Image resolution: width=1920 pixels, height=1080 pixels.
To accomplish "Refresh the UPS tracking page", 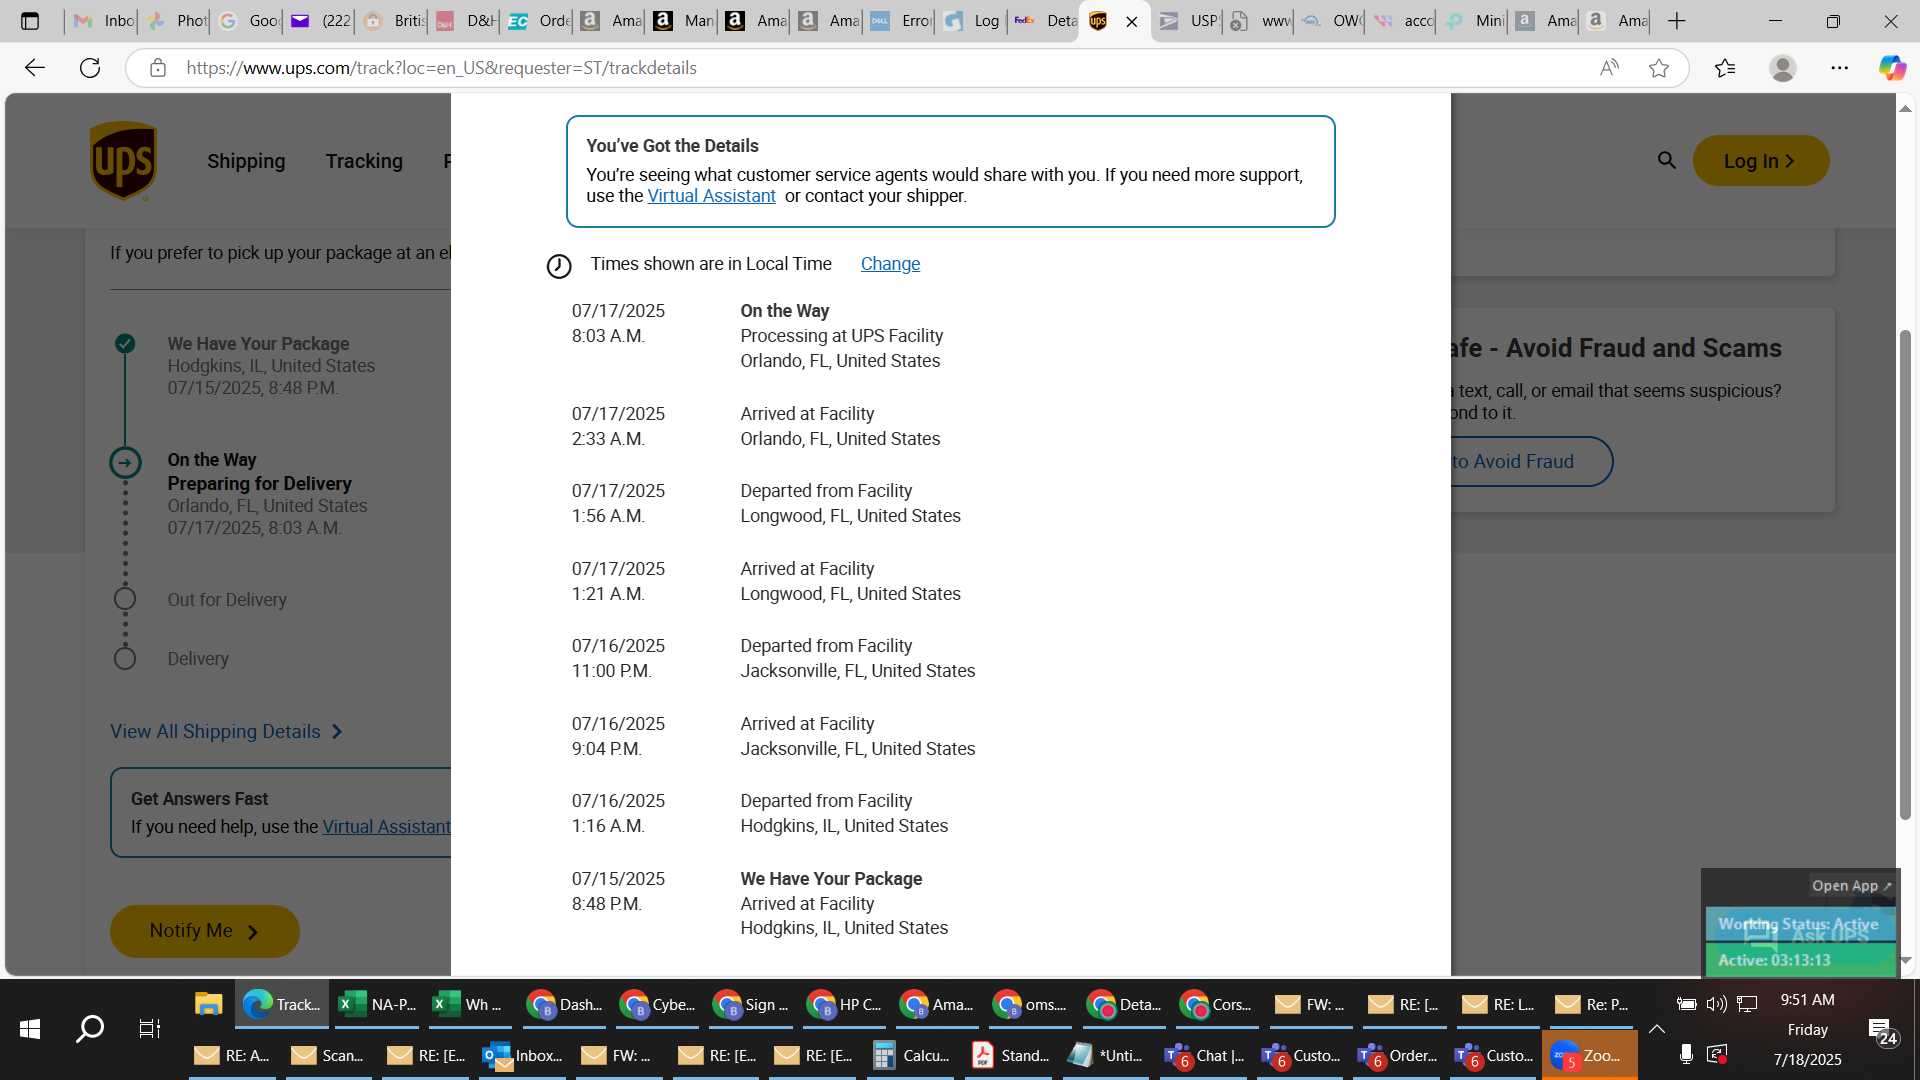I will pyautogui.click(x=90, y=68).
